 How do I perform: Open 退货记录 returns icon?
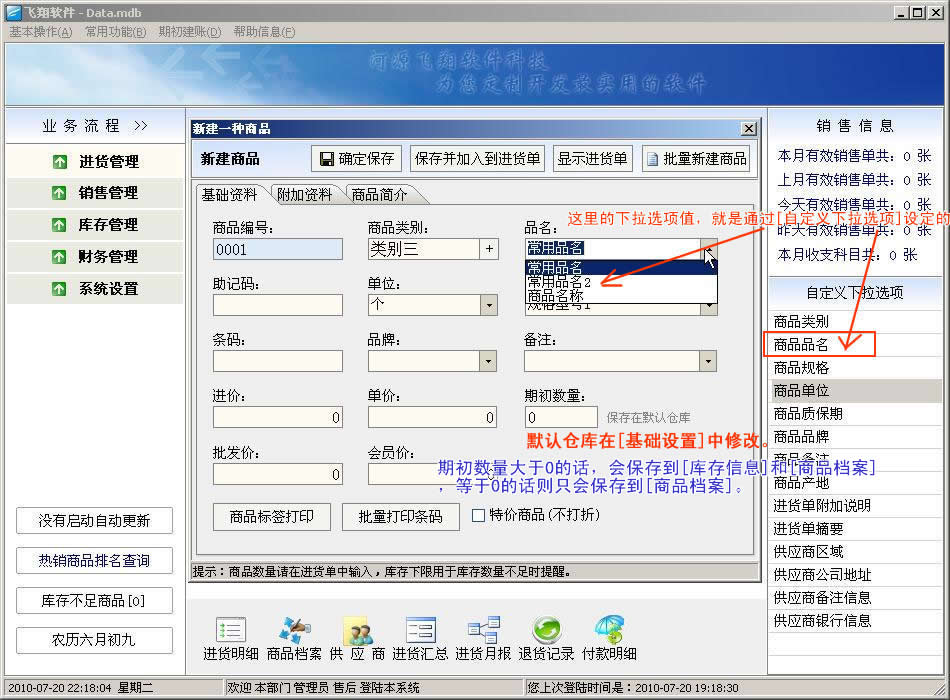click(546, 639)
